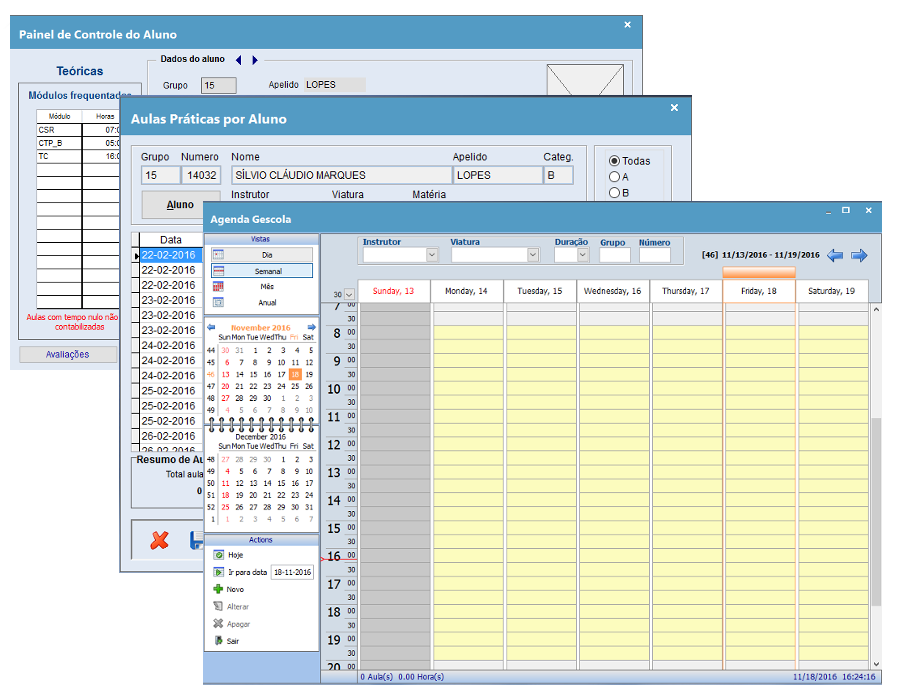
Task: Select the Todas radio button
Action: [614, 161]
